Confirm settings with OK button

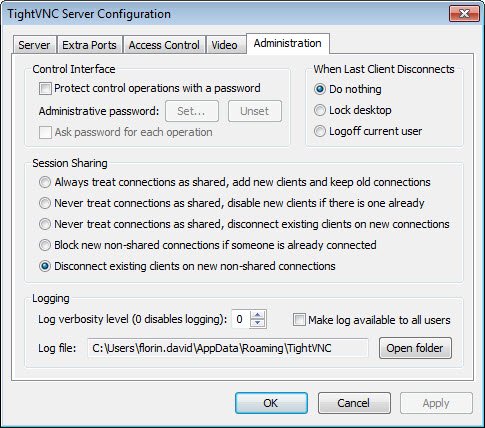271,403
